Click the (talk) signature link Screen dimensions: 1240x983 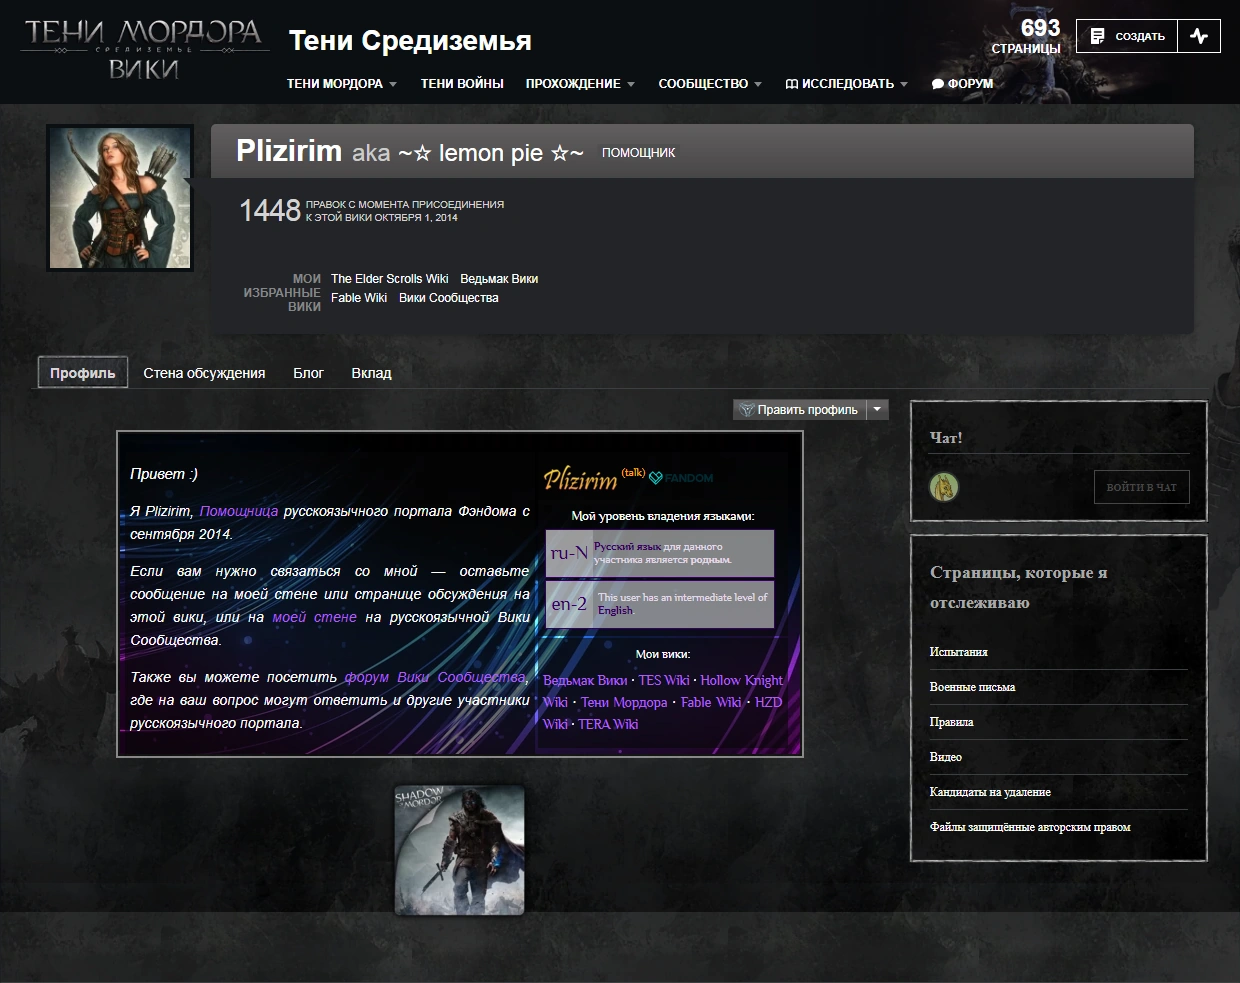tap(633, 473)
